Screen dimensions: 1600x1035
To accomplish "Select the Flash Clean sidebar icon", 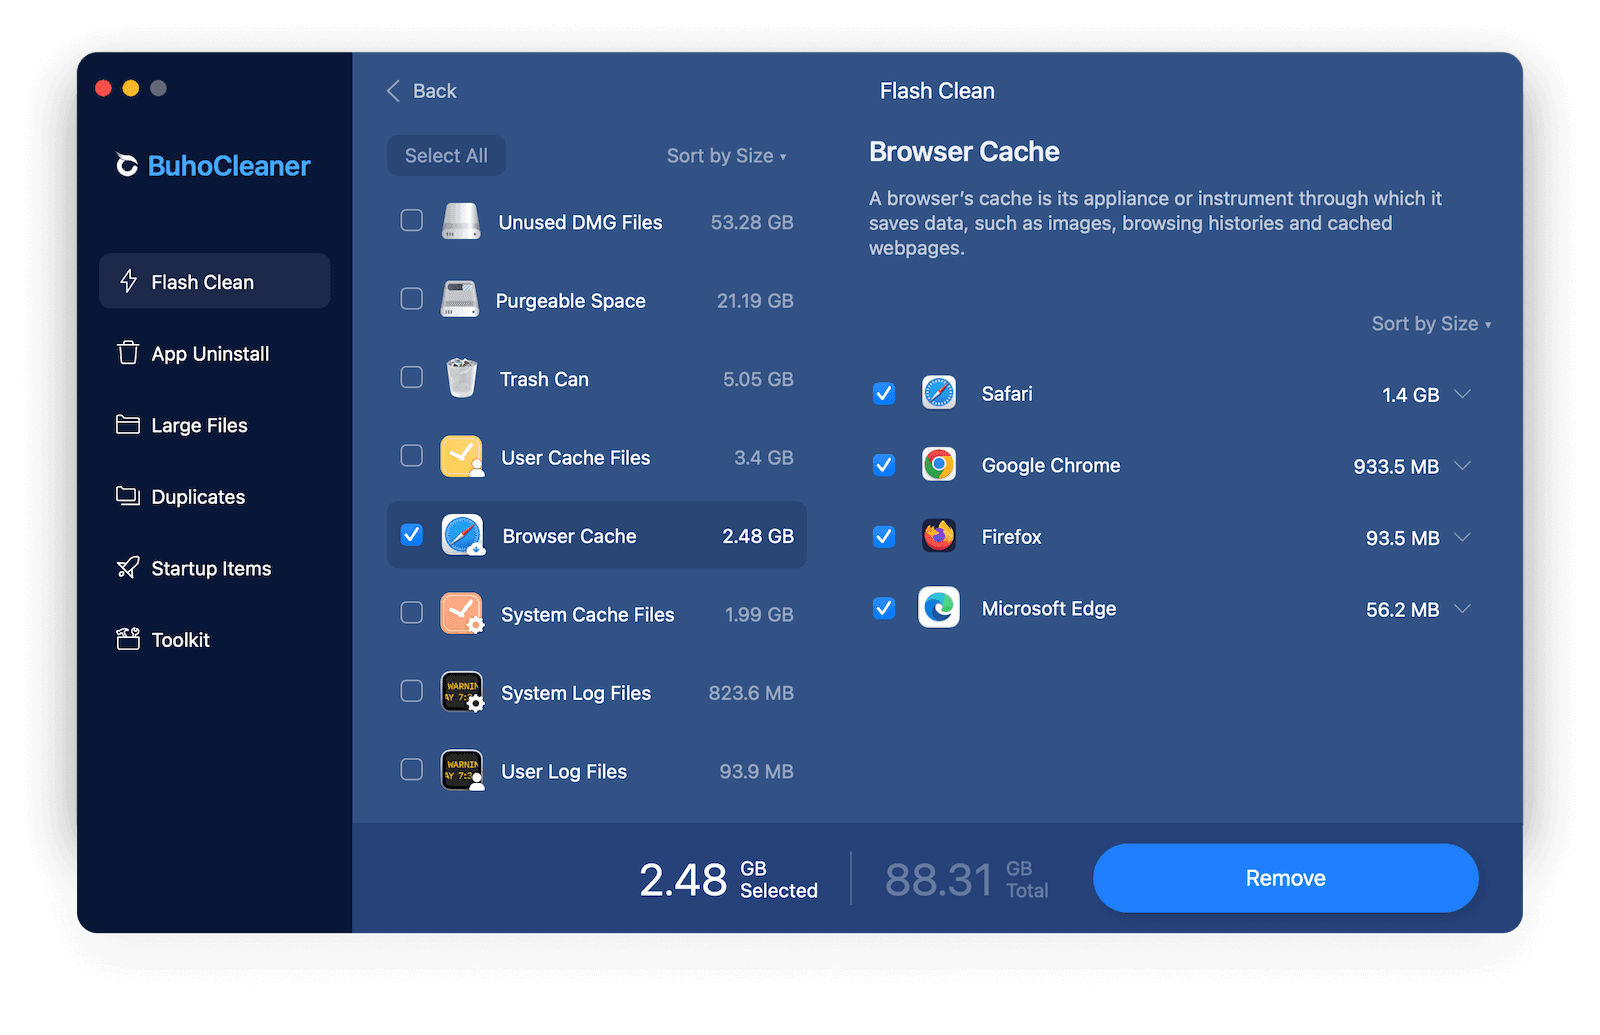I will [x=129, y=281].
